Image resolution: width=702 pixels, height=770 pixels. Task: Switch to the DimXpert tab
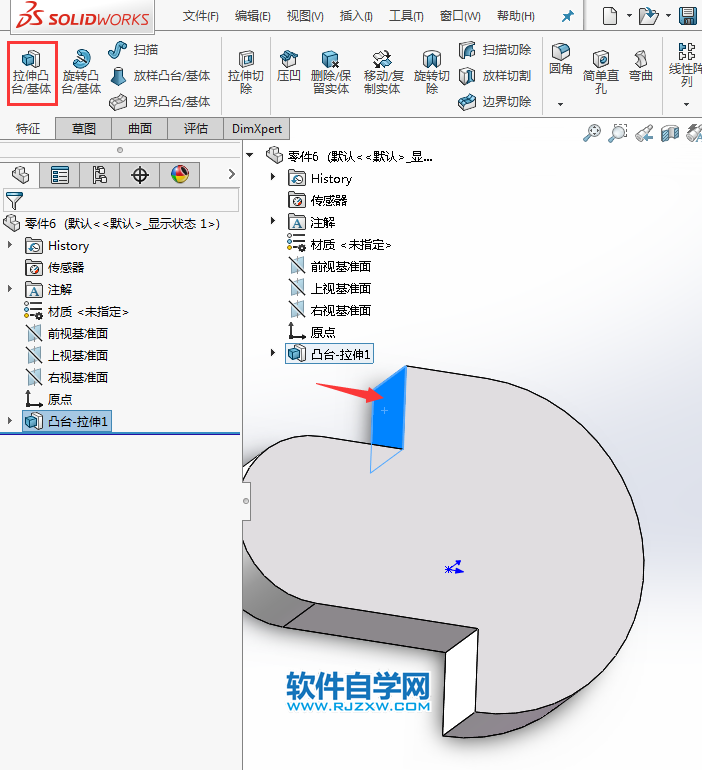[257, 129]
